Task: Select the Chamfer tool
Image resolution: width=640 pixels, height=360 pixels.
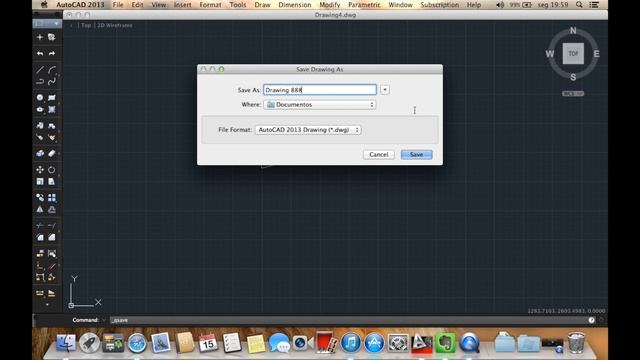Action: coord(52,237)
